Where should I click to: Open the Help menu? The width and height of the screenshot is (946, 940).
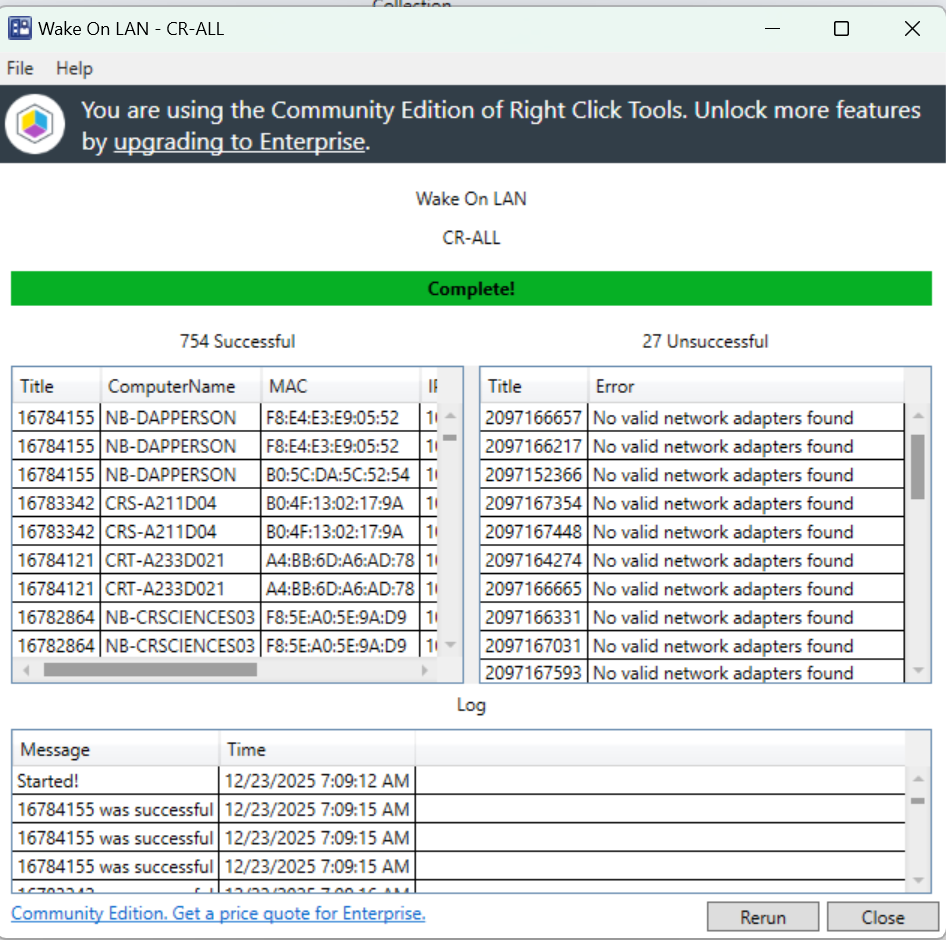(74, 68)
